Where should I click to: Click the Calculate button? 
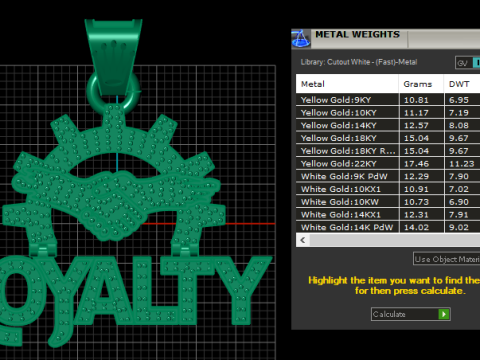411,314
